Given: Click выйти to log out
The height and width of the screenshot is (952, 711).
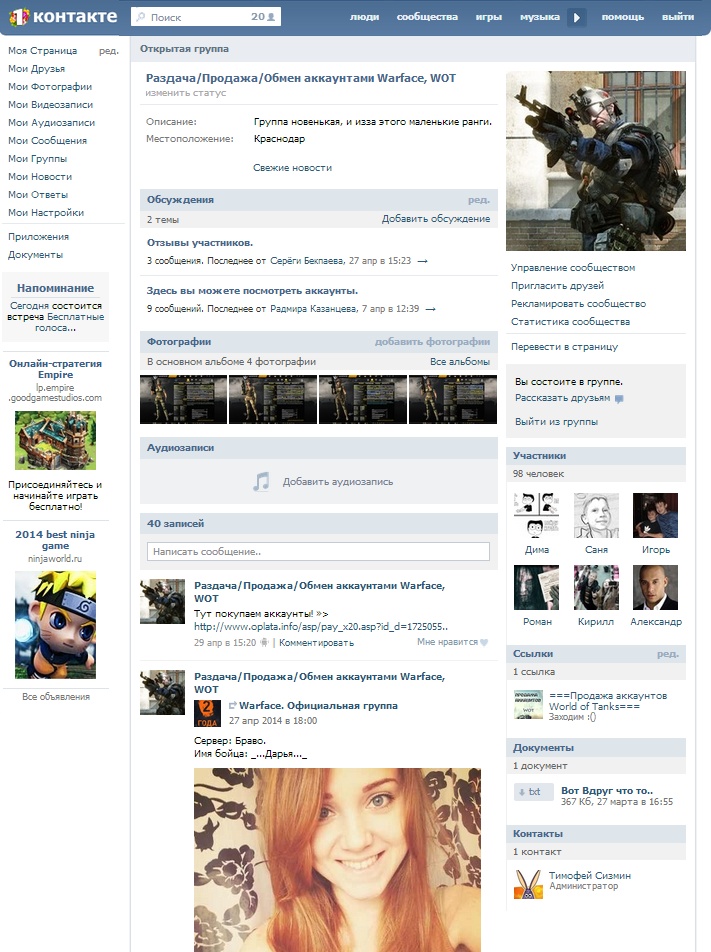Looking at the screenshot, I should pos(678,17).
